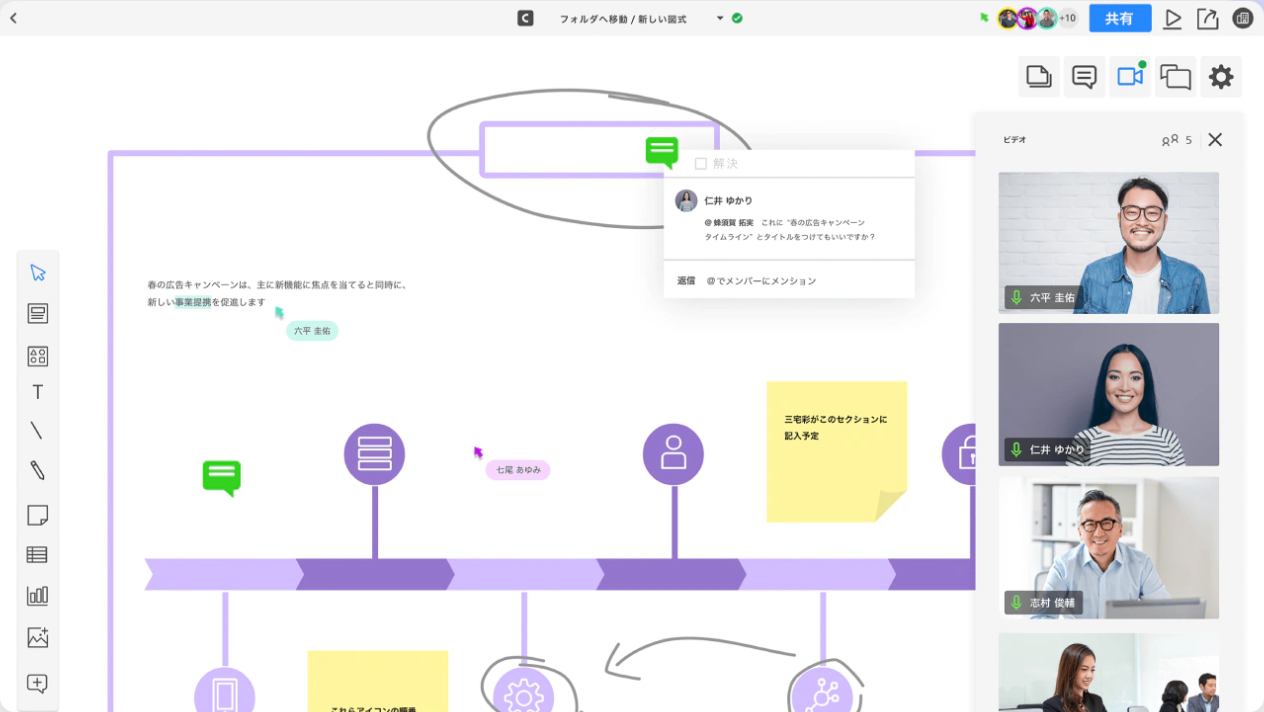Check the 解決 resolve checkbox on the comment
The width and height of the screenshot is (1264, 712).
[x=701, y=162]
